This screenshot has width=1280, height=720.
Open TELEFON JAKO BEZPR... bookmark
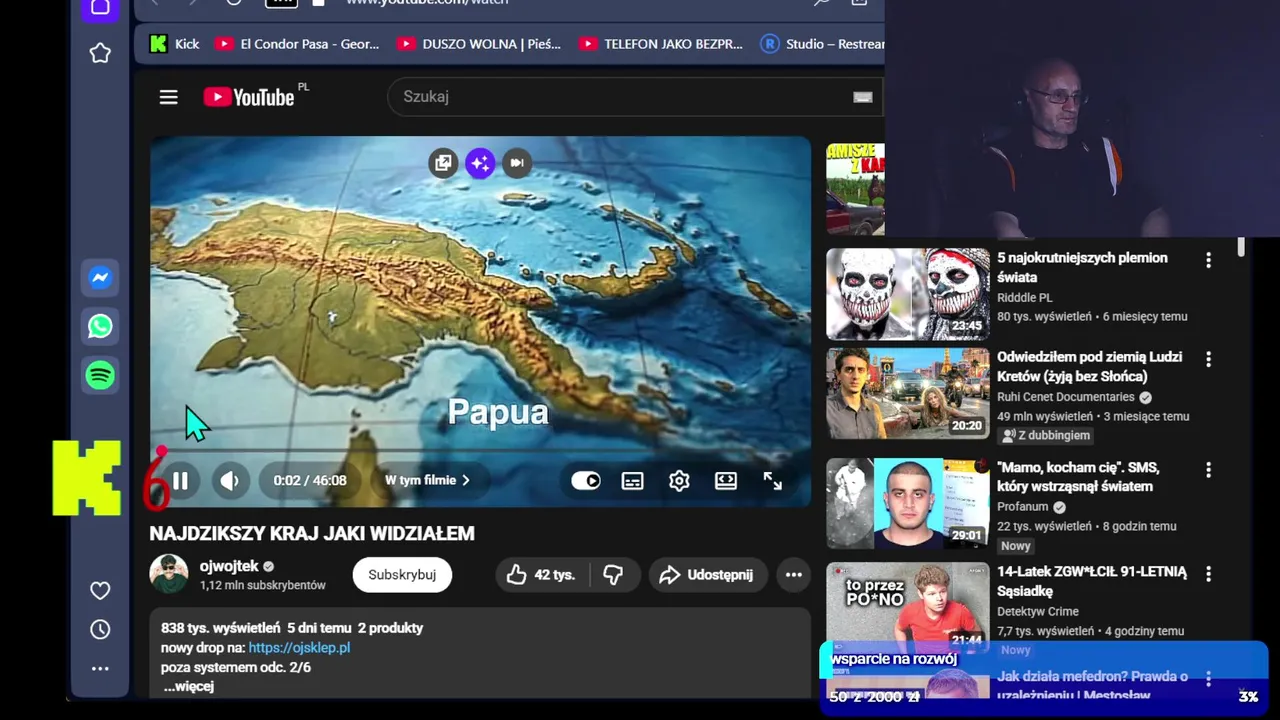tap(661, 44)
